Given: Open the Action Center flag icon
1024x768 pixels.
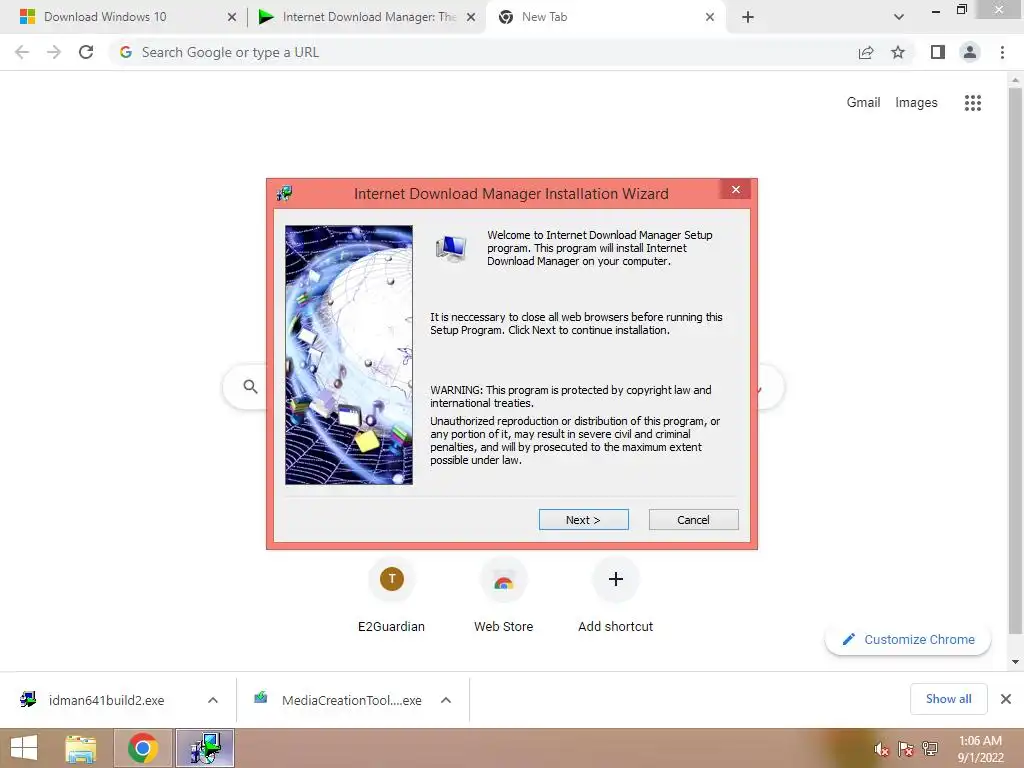Looking at the screenshot, I should click(906, 750).
